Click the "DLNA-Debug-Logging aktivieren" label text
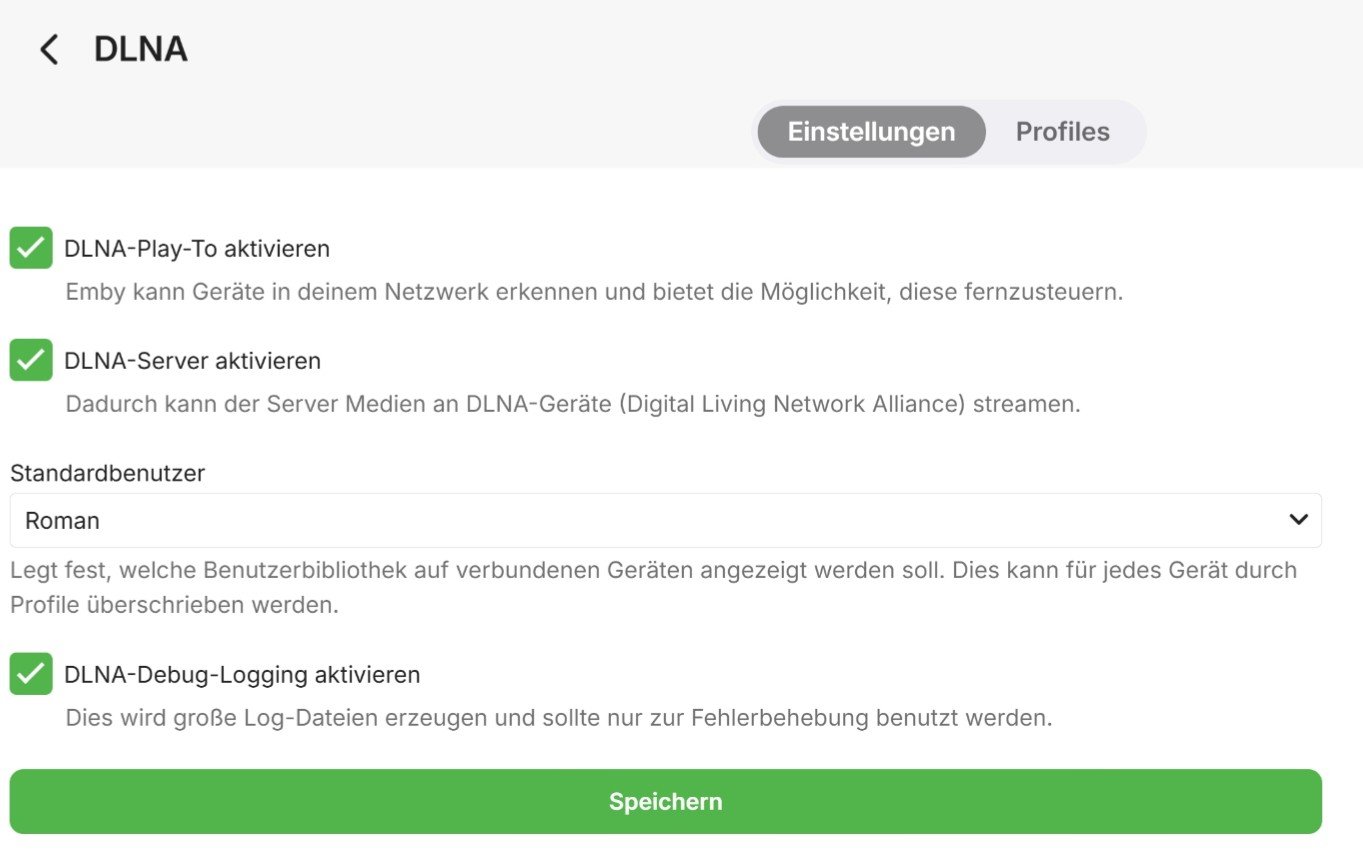 [x=242, y=675]
